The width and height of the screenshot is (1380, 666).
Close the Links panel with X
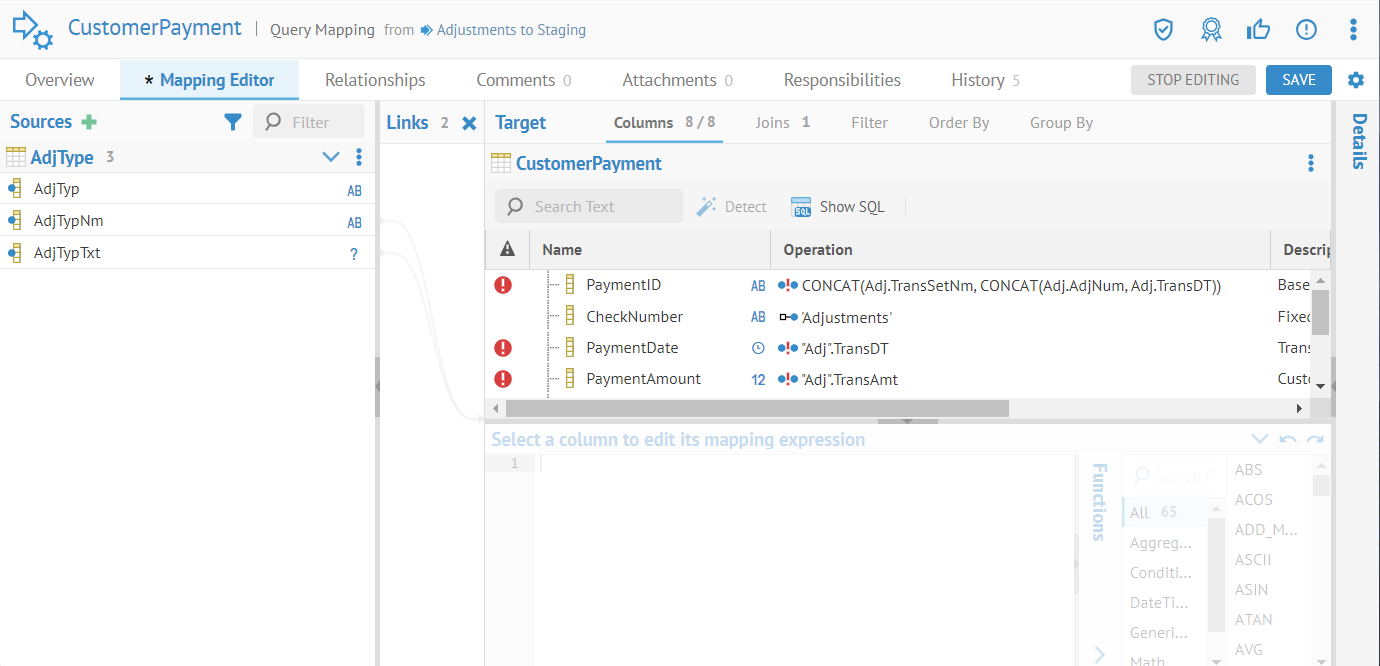point(469,123)
